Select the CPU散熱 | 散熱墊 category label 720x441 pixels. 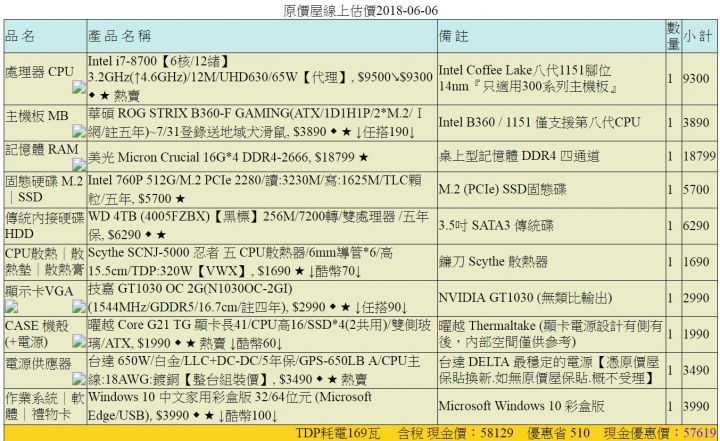click(45, 261)
